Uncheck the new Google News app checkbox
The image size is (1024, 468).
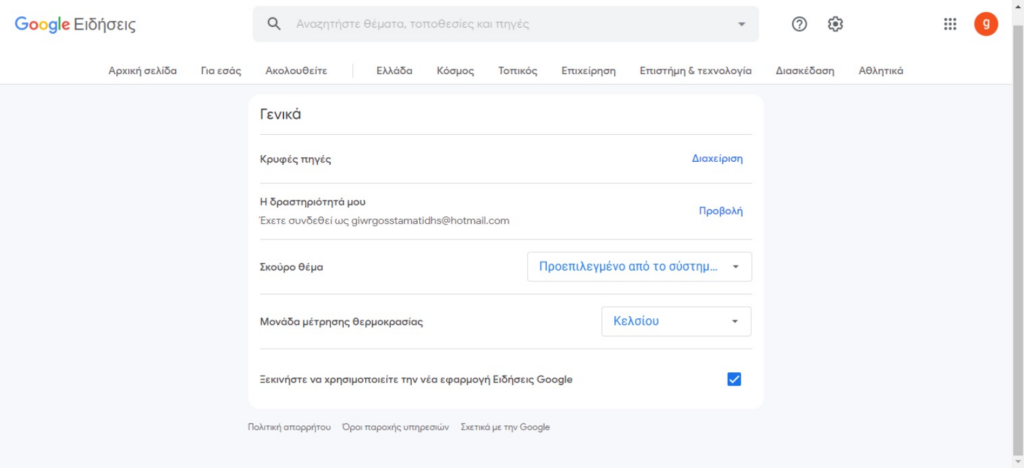point(734,379)
